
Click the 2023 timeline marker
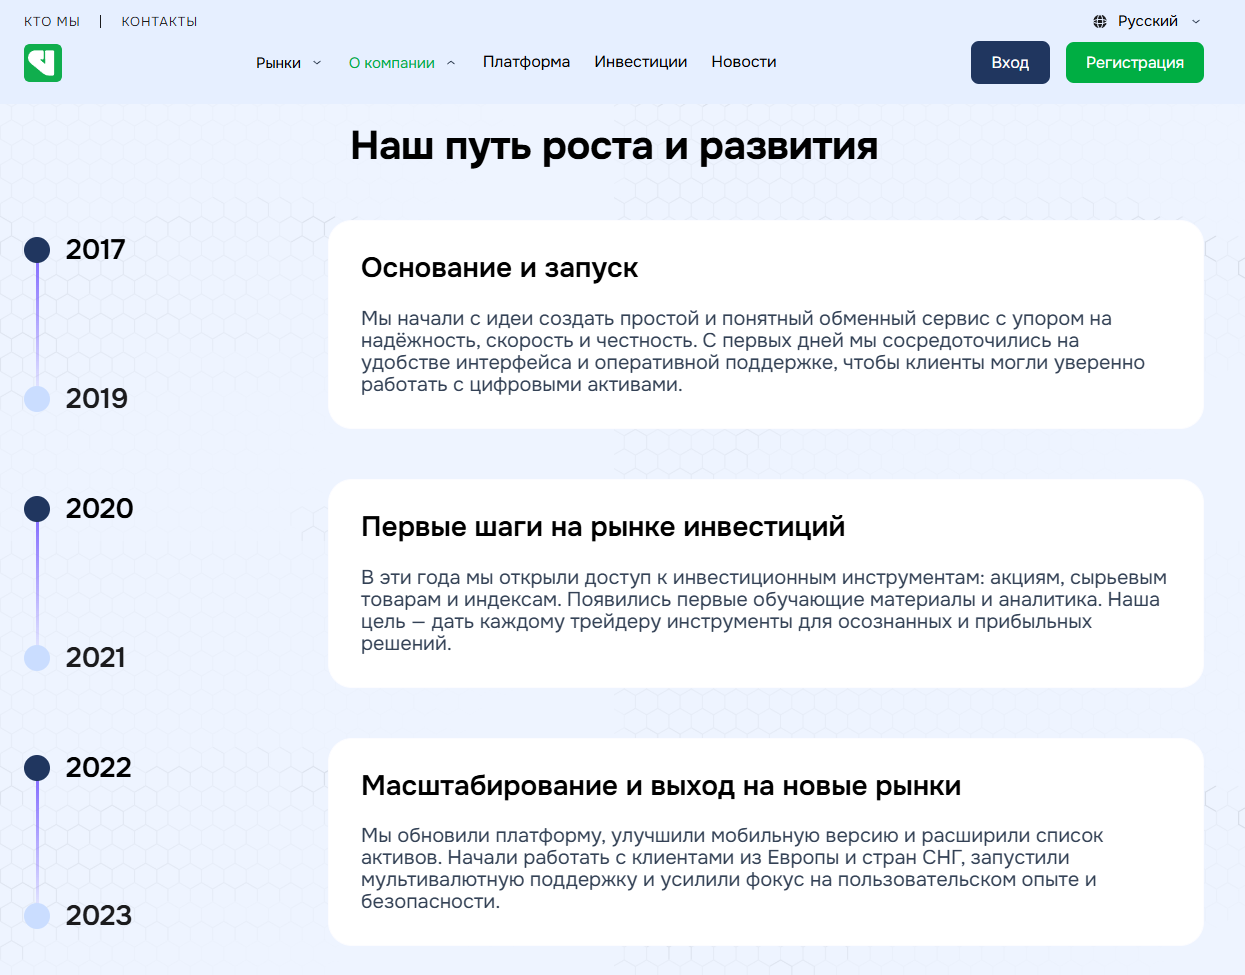pyautogui.click(x=37, y=916)
